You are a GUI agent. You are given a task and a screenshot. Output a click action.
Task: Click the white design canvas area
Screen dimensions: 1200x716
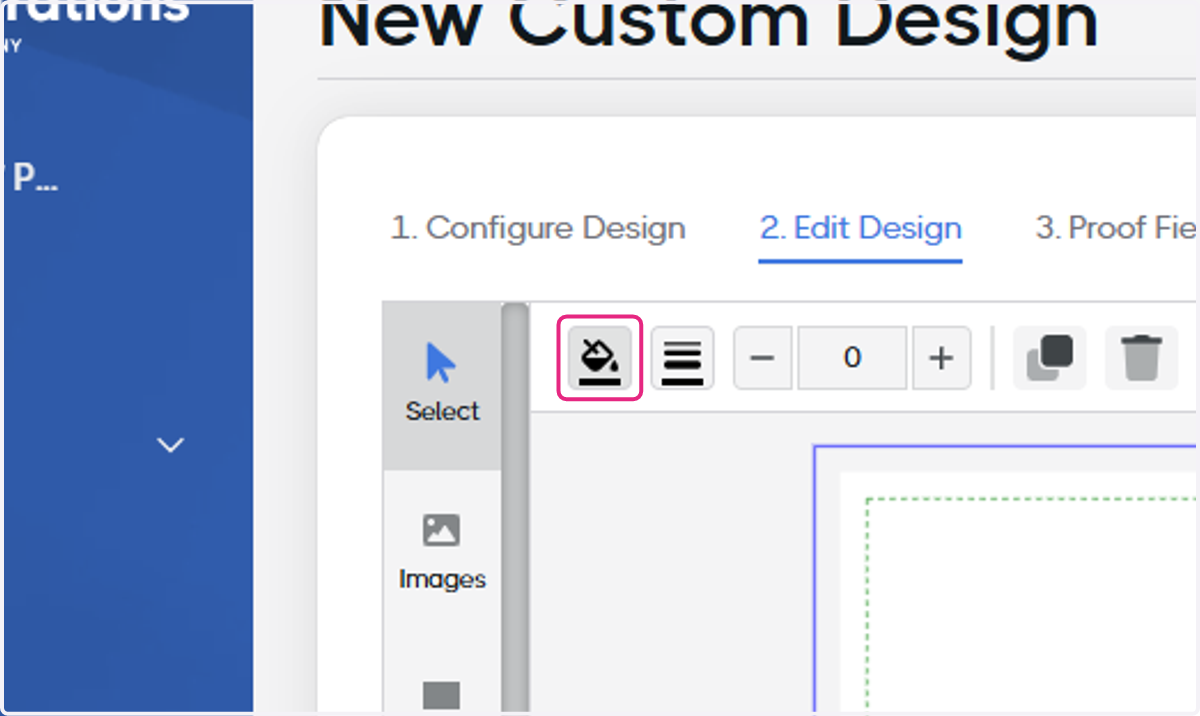point(1020,594)
